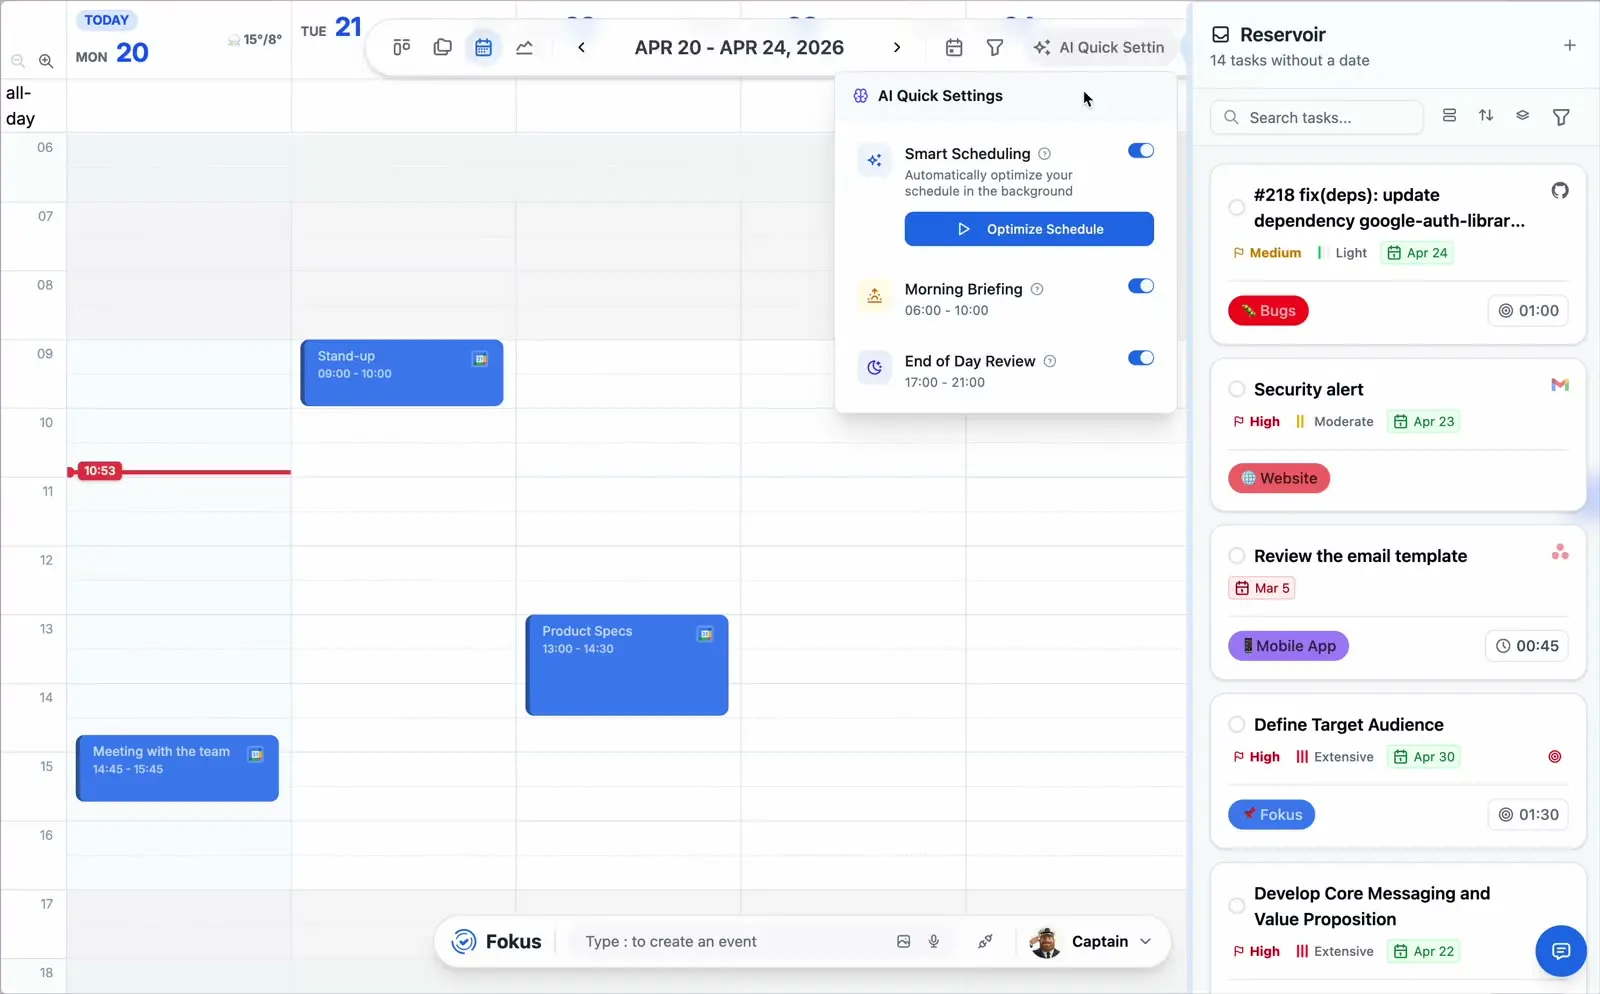The width and height of the screenshot is (1600, 994).
Task: Toggle Smart Scheduling switch
Action: 1141,151
